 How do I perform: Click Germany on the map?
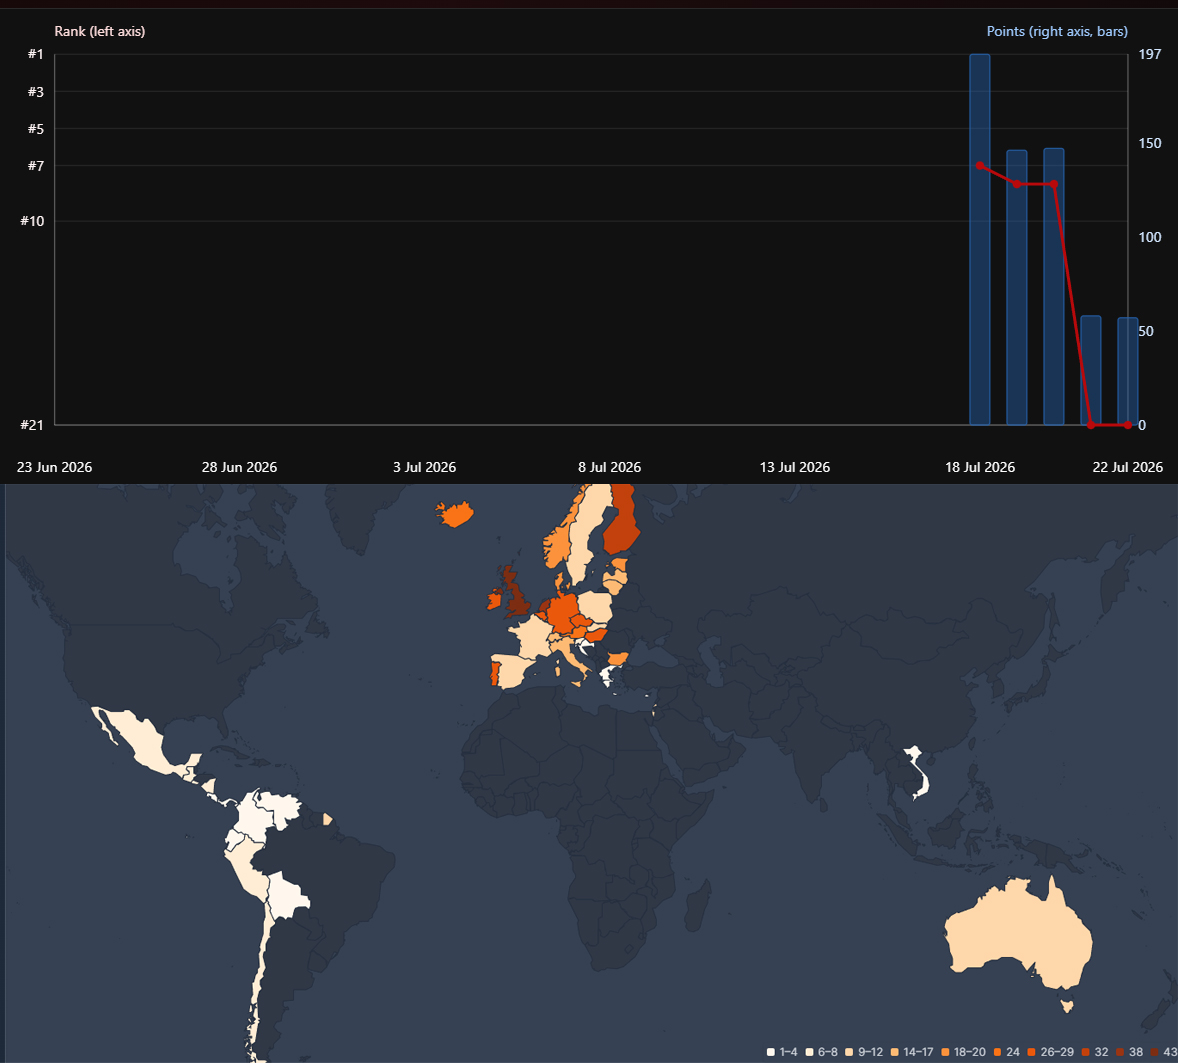point(563,613)
